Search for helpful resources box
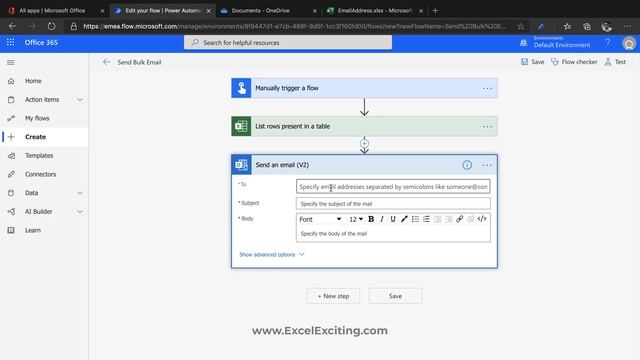Screen dimensions: 640x360 pyautogui.click(x=288, y=42)
